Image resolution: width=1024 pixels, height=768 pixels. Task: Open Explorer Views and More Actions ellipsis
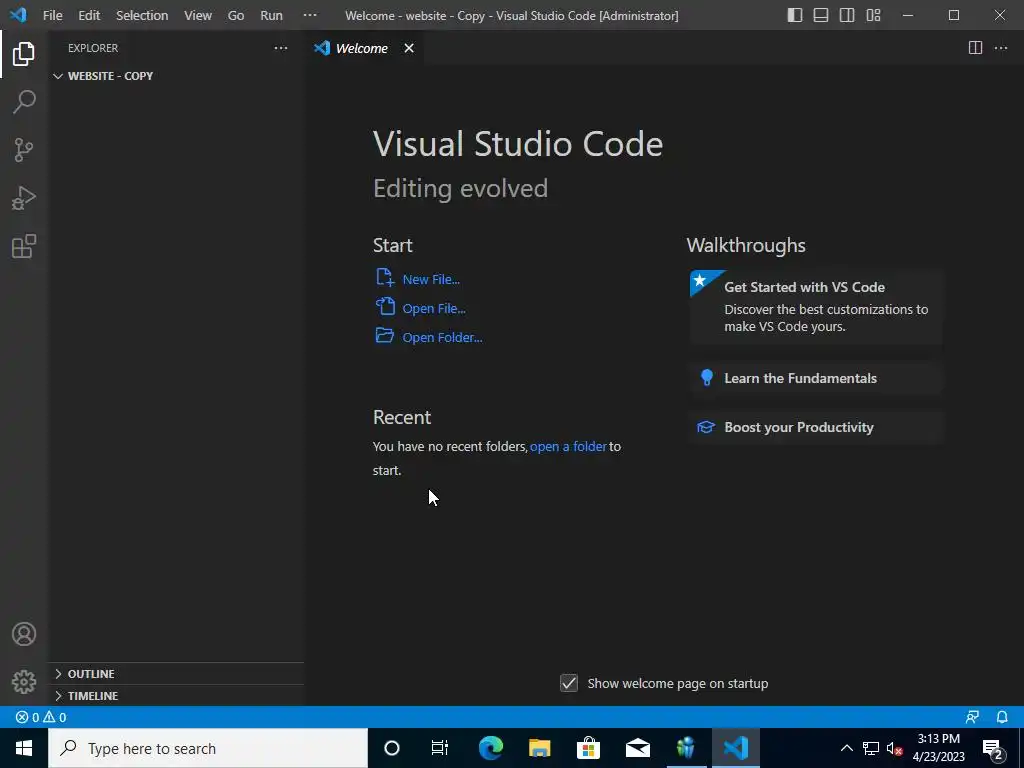click(x=281, y=48)
